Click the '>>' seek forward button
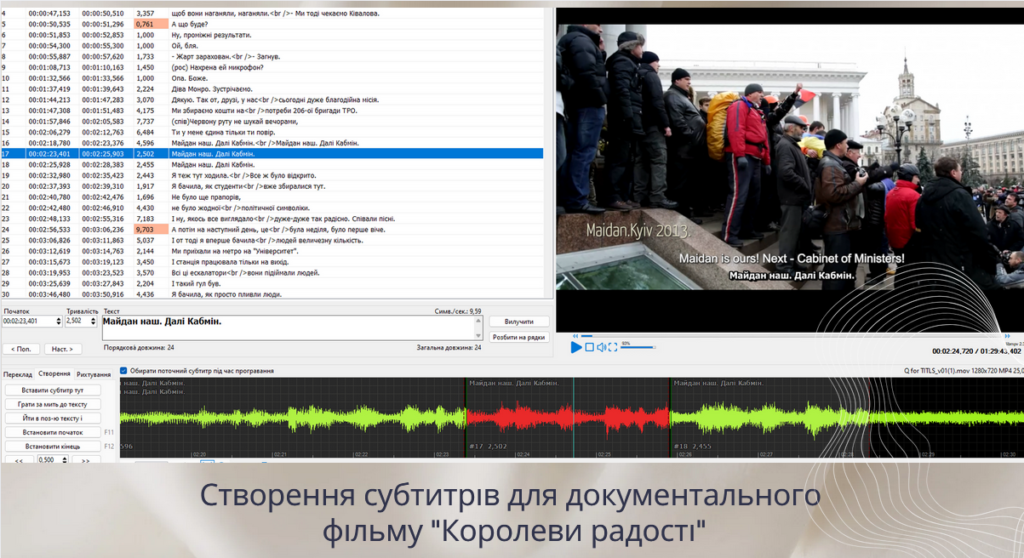Screen dimensions: 1024x558 tap(86, 460)
